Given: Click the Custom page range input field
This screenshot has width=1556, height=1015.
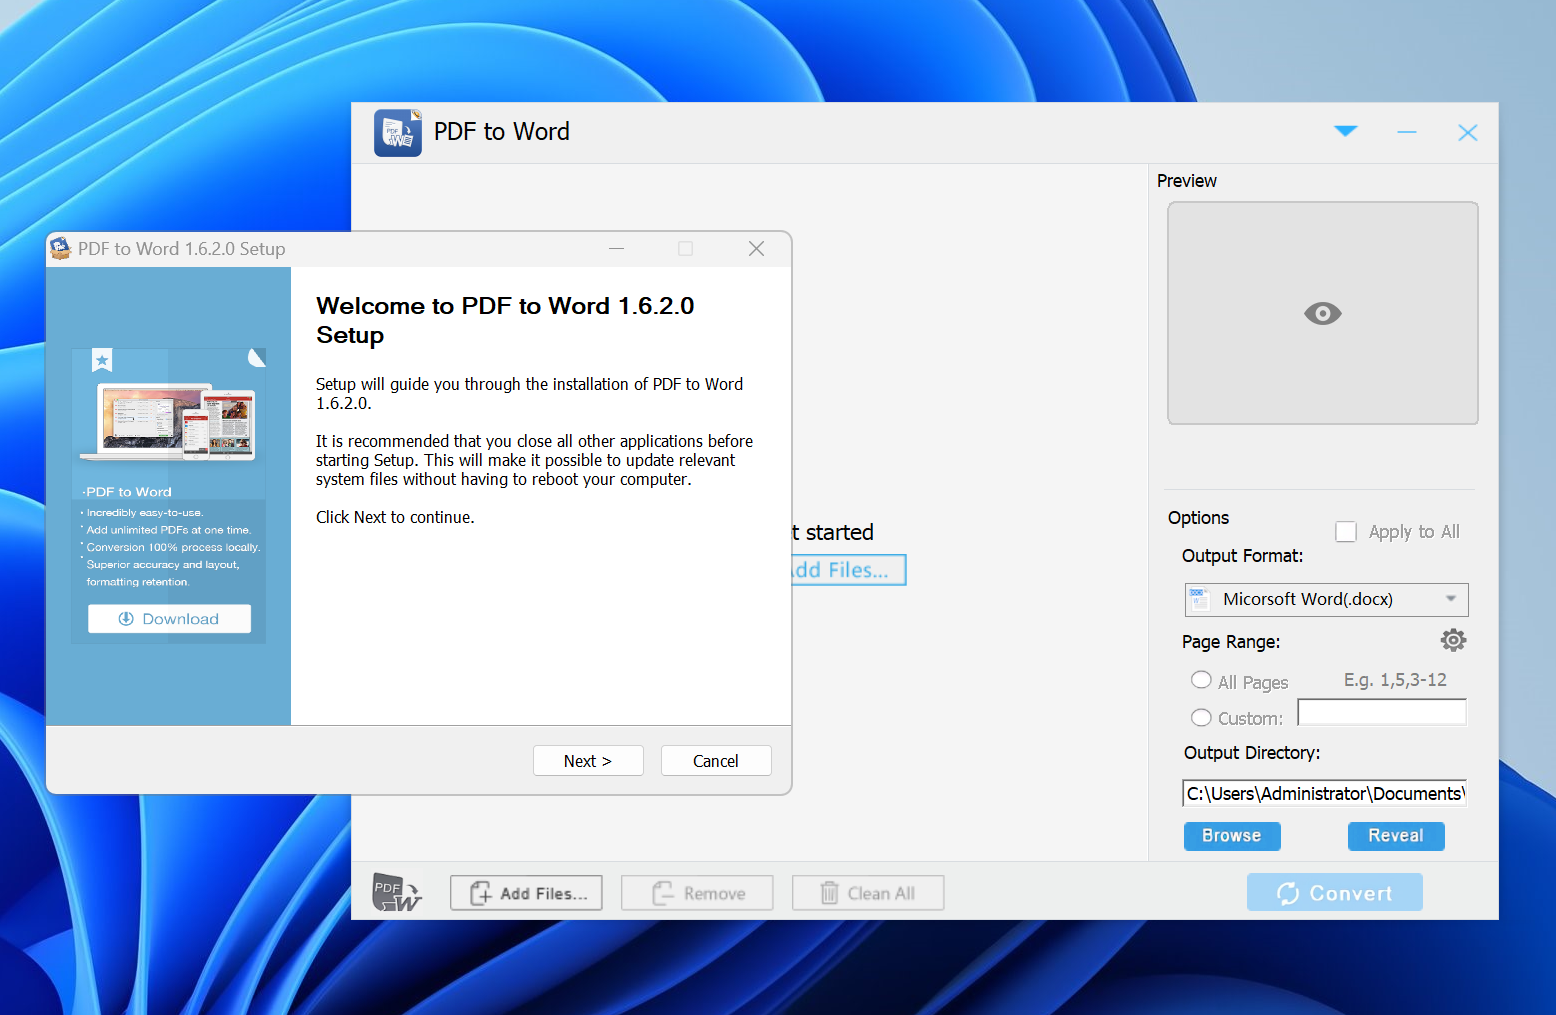Looking at the screenshot, I should (x=1382, y=712).
